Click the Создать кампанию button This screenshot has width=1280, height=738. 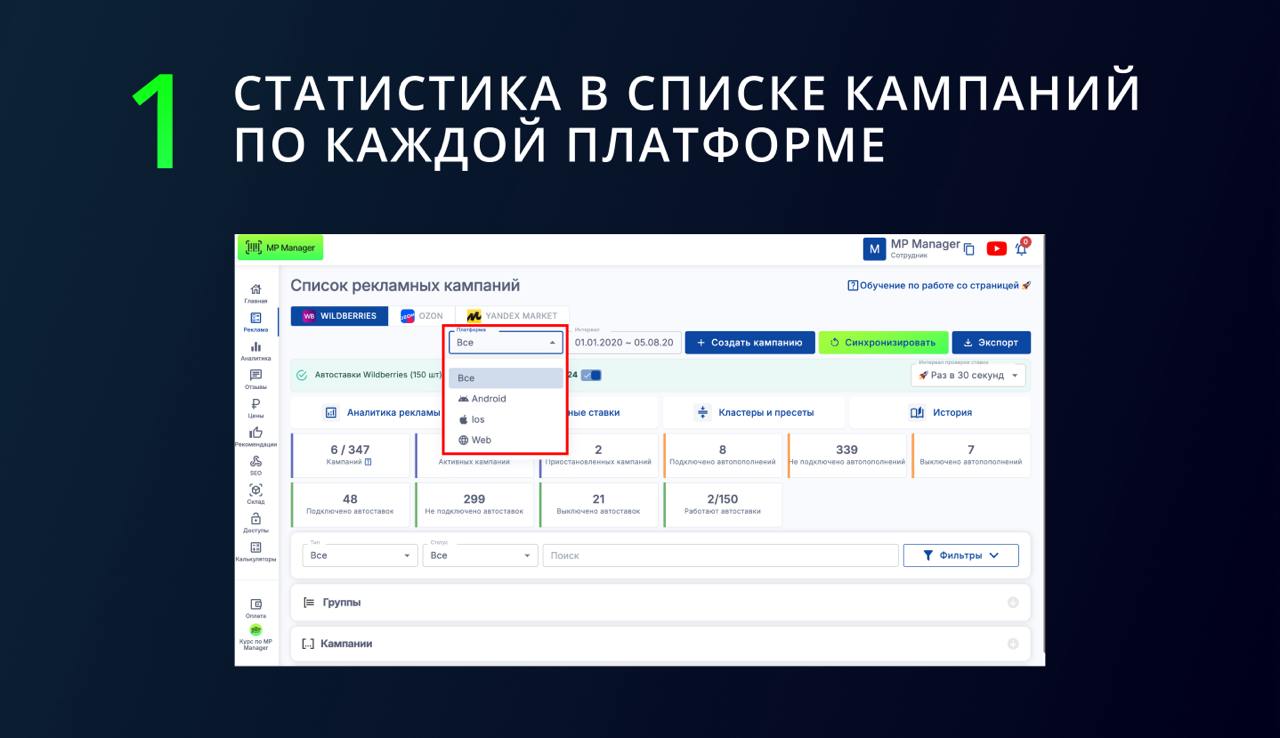point(750,343)
